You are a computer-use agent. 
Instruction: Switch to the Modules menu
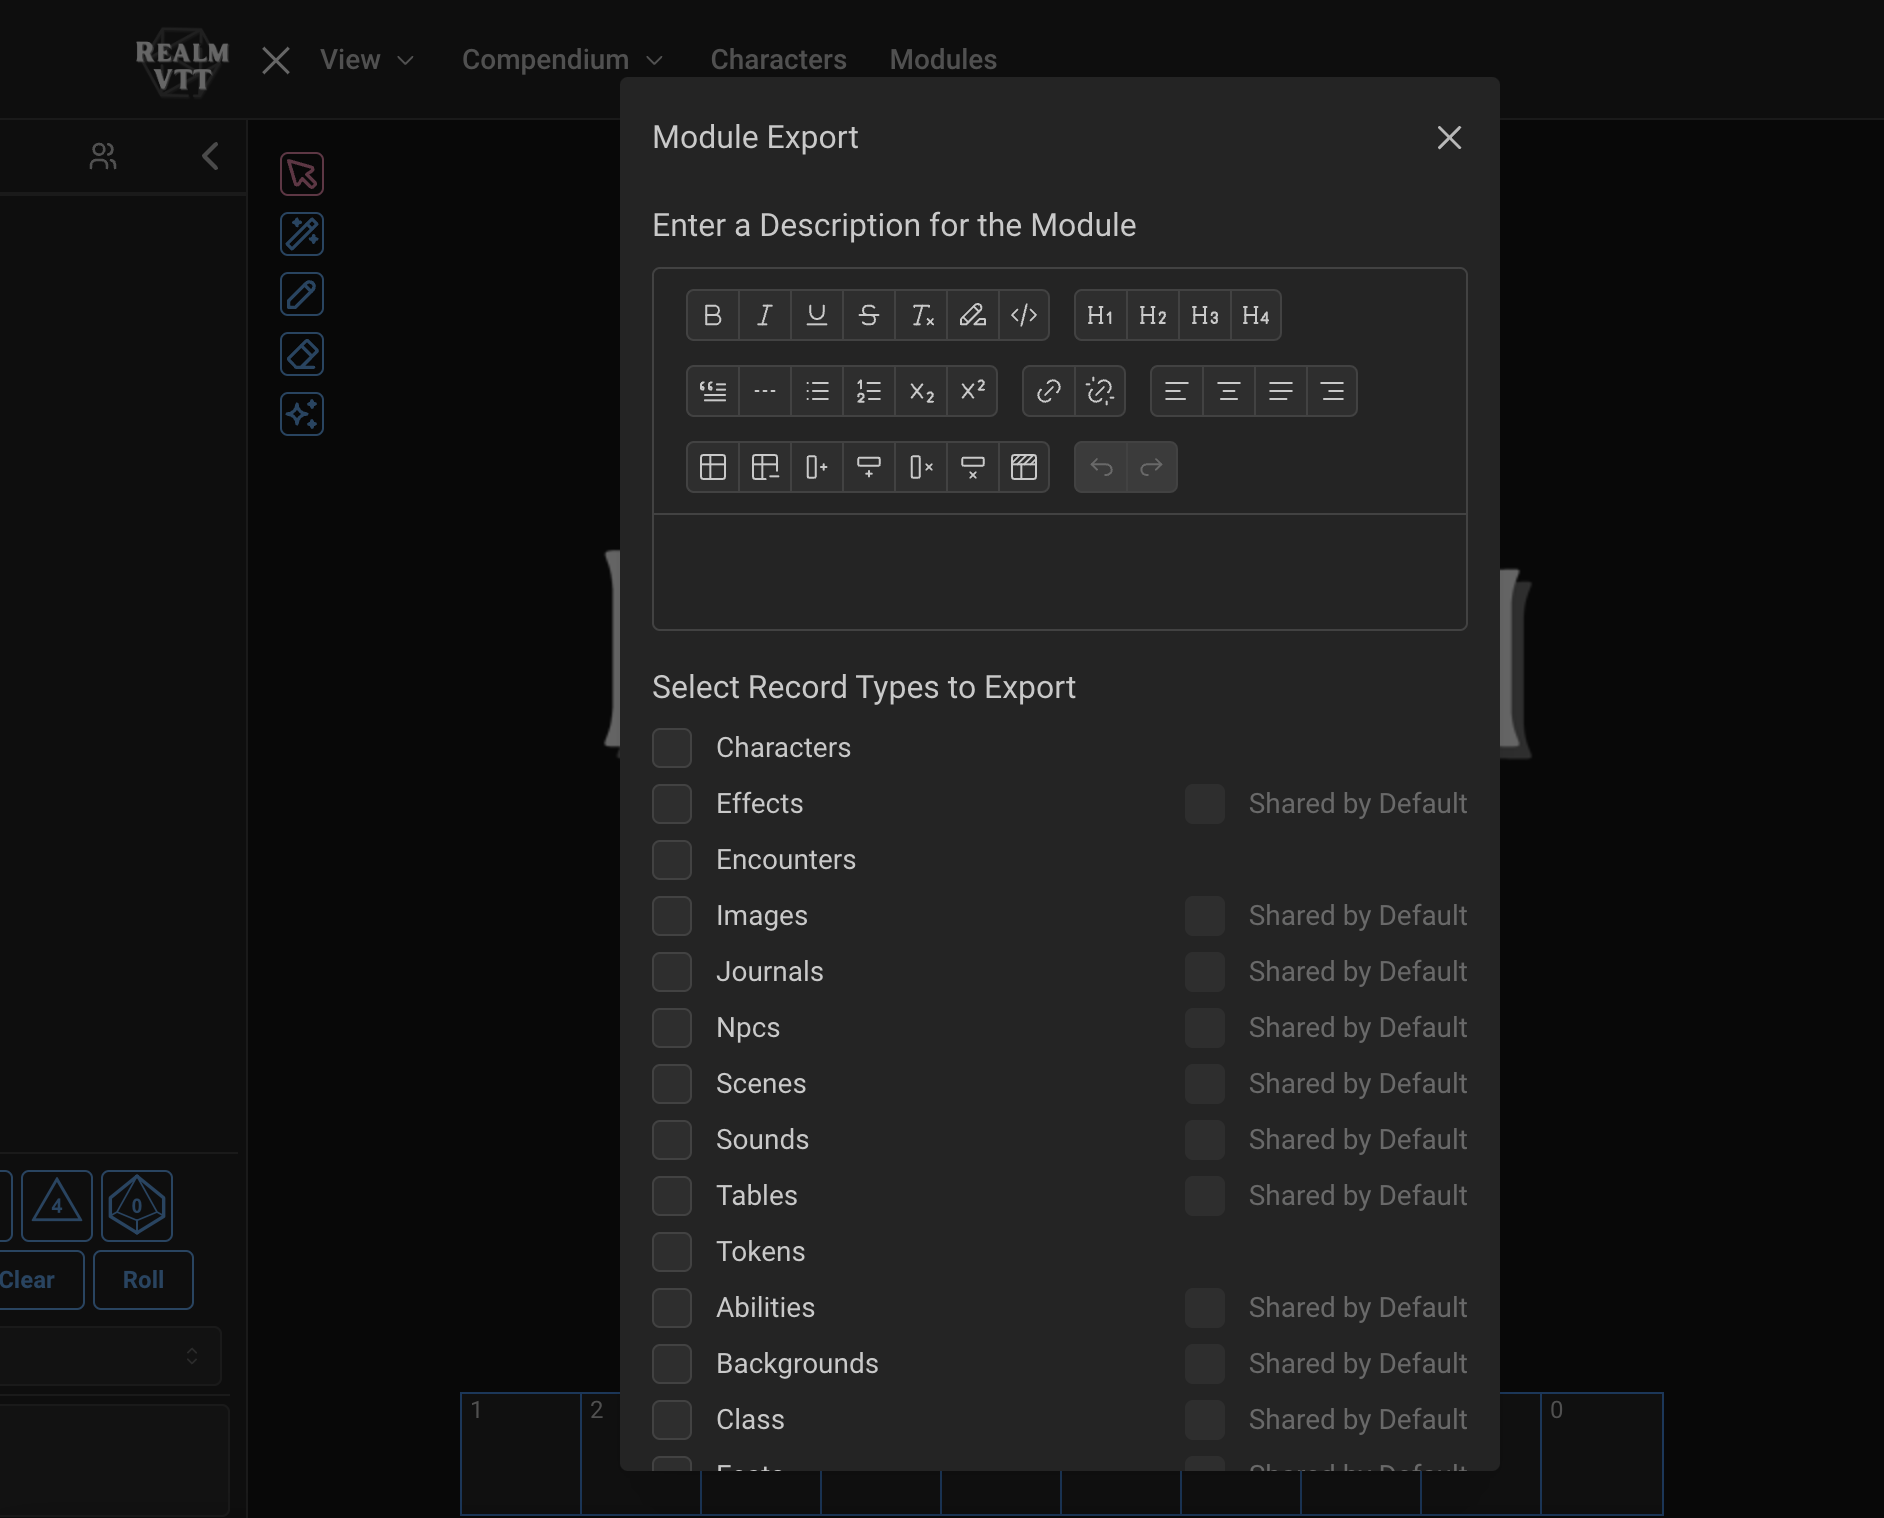942,59
